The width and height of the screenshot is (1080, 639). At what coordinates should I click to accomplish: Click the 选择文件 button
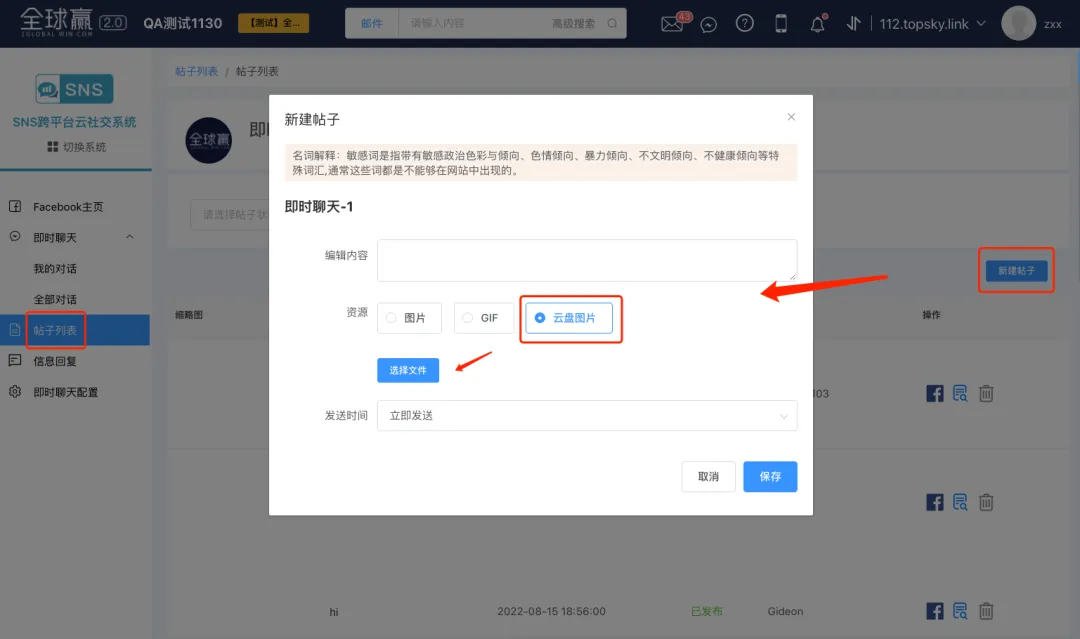pos(408,370)
